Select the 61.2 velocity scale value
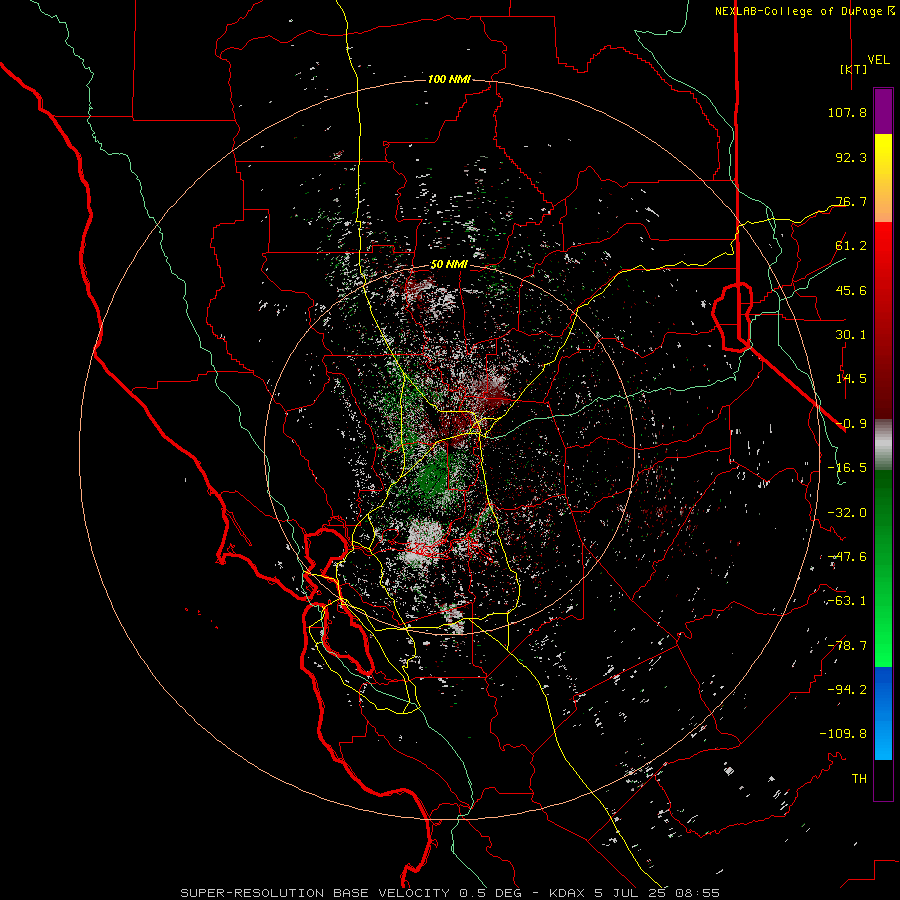Screen dimensions: 900x900 851,246
